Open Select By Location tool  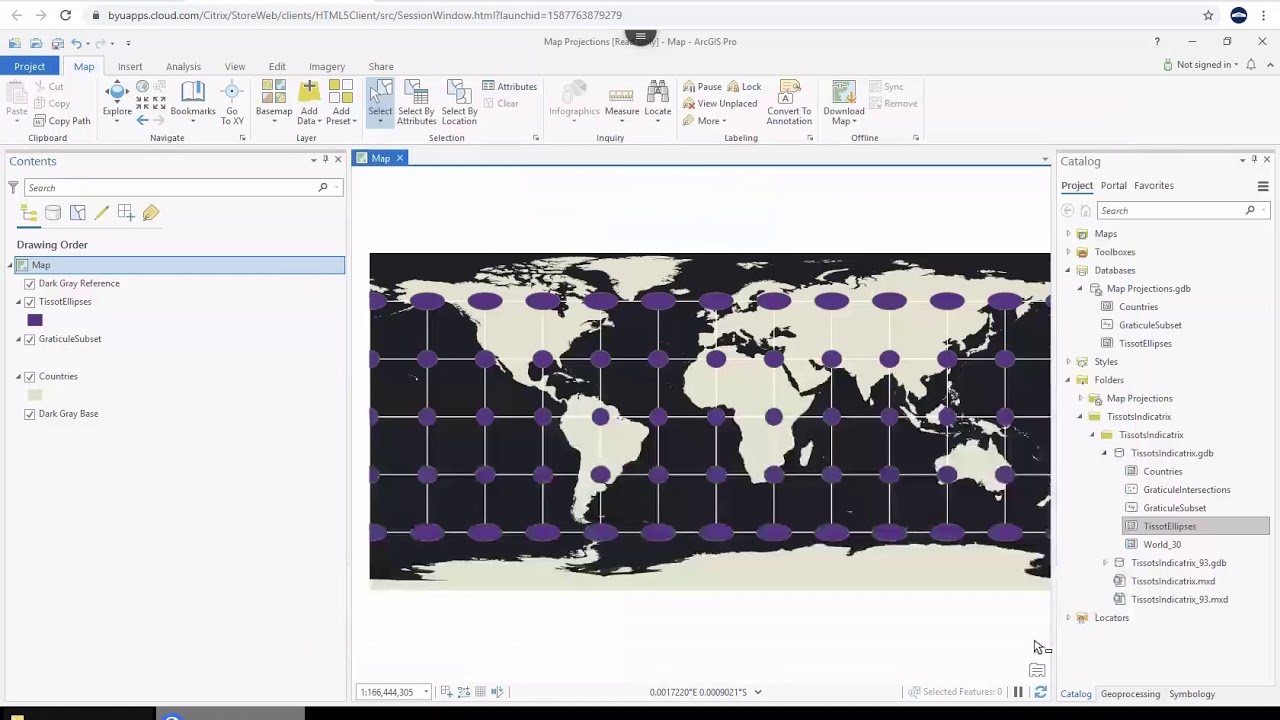pyautogui.click(x=459, y=102)
